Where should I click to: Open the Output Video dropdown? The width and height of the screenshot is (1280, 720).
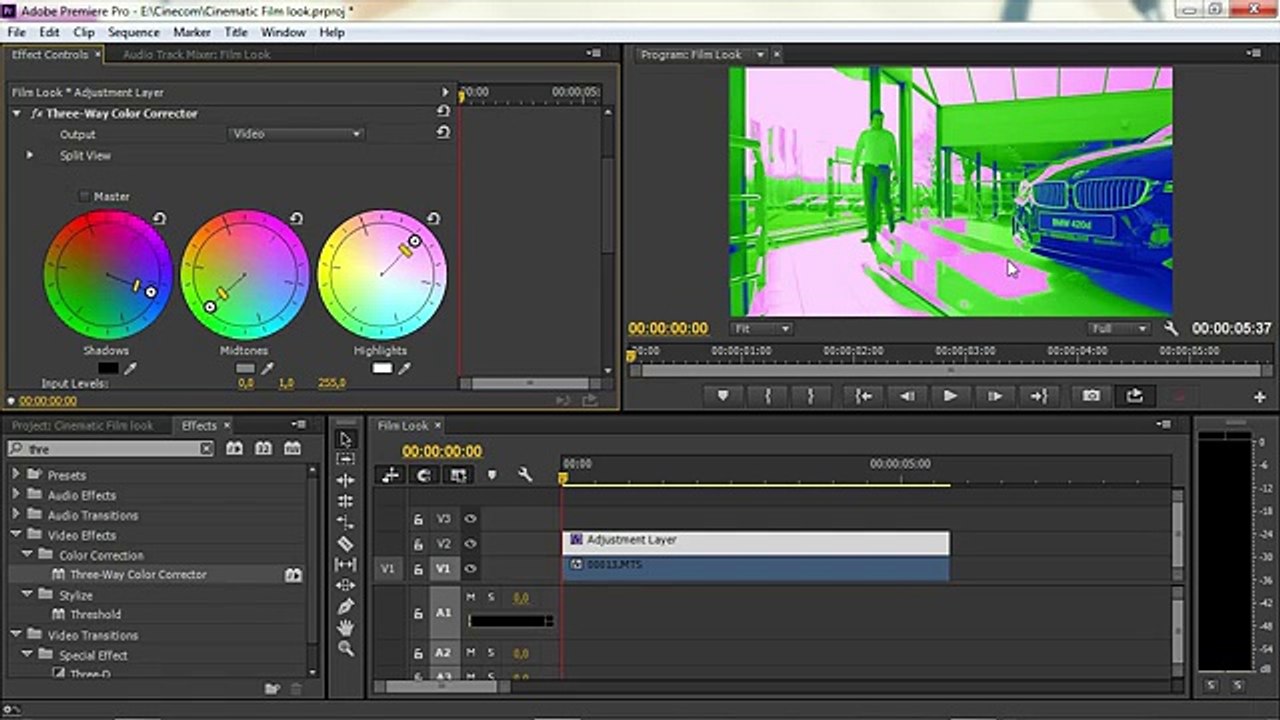(297, 134)
